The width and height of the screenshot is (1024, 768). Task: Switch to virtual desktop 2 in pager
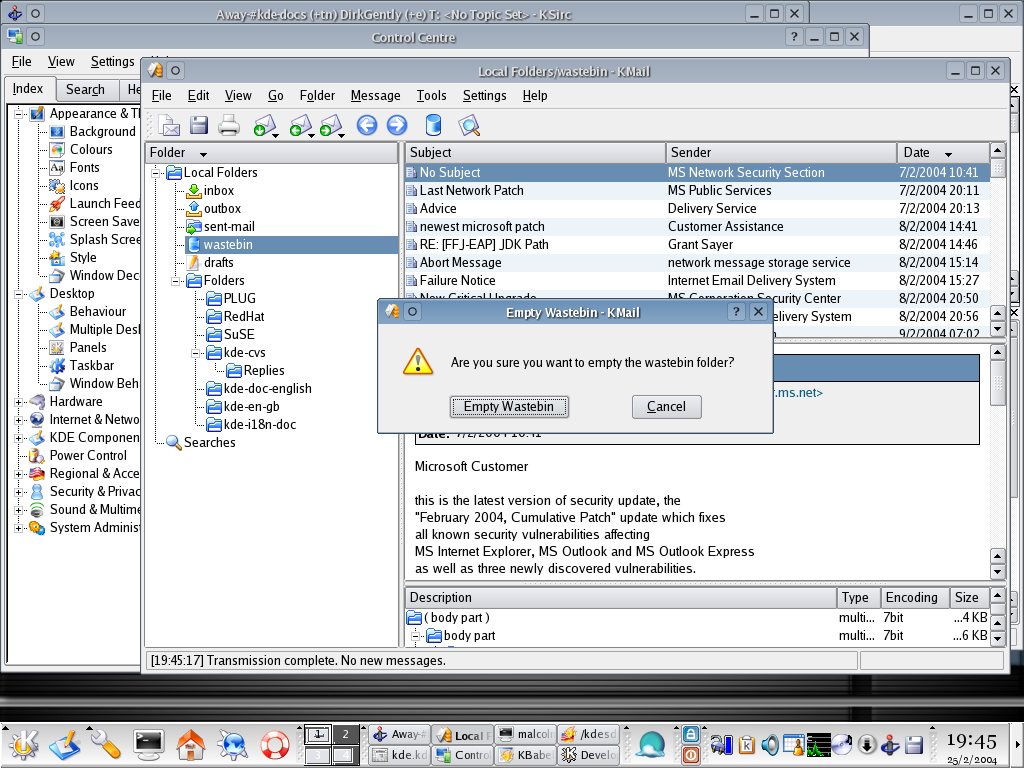tap(345, 735)
